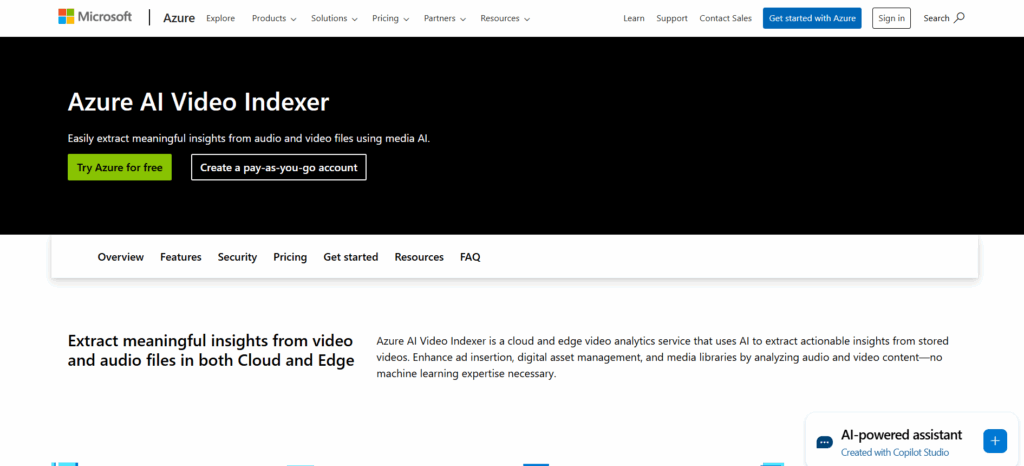This screenshot has height=466, width=1024.
Task: Open the search magnifier icon
Action: 959,18
